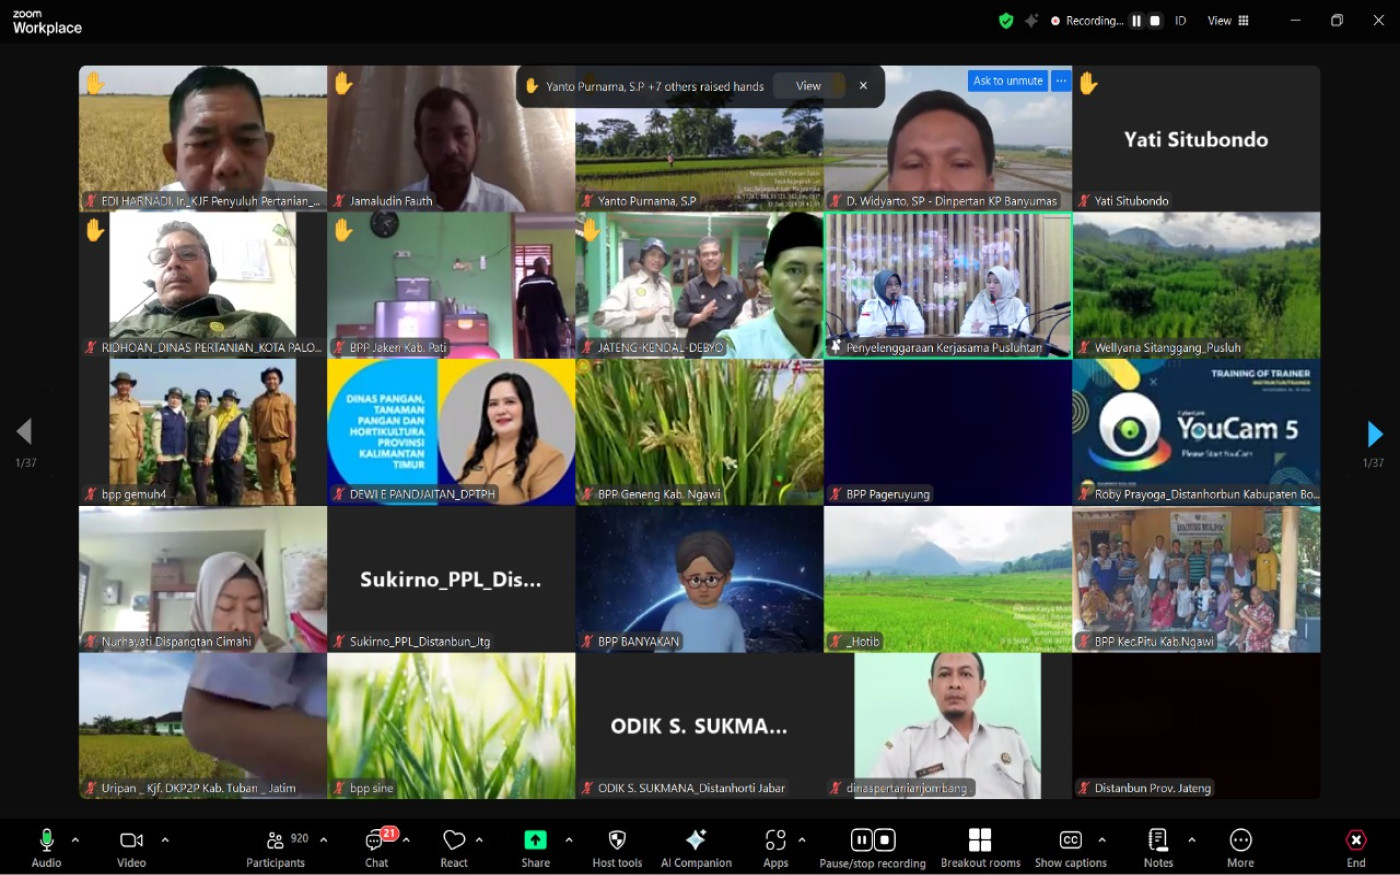Screen dimensions: 1400x875
Task: Click View on raised hands notification
Action: 808,86
